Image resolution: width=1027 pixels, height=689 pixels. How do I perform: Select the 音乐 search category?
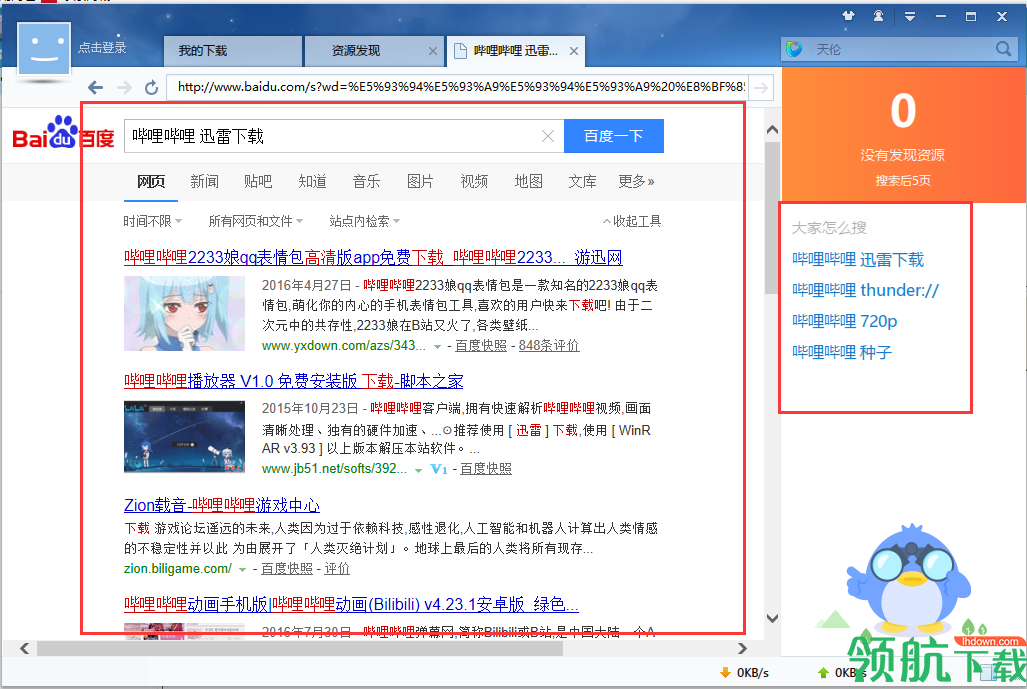tap(366, 181)
